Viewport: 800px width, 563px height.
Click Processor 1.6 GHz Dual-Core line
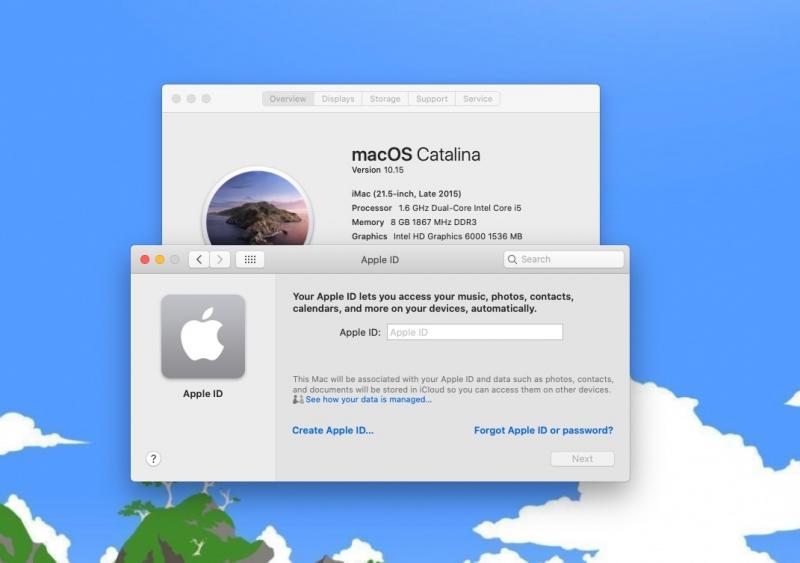(436, 208)
